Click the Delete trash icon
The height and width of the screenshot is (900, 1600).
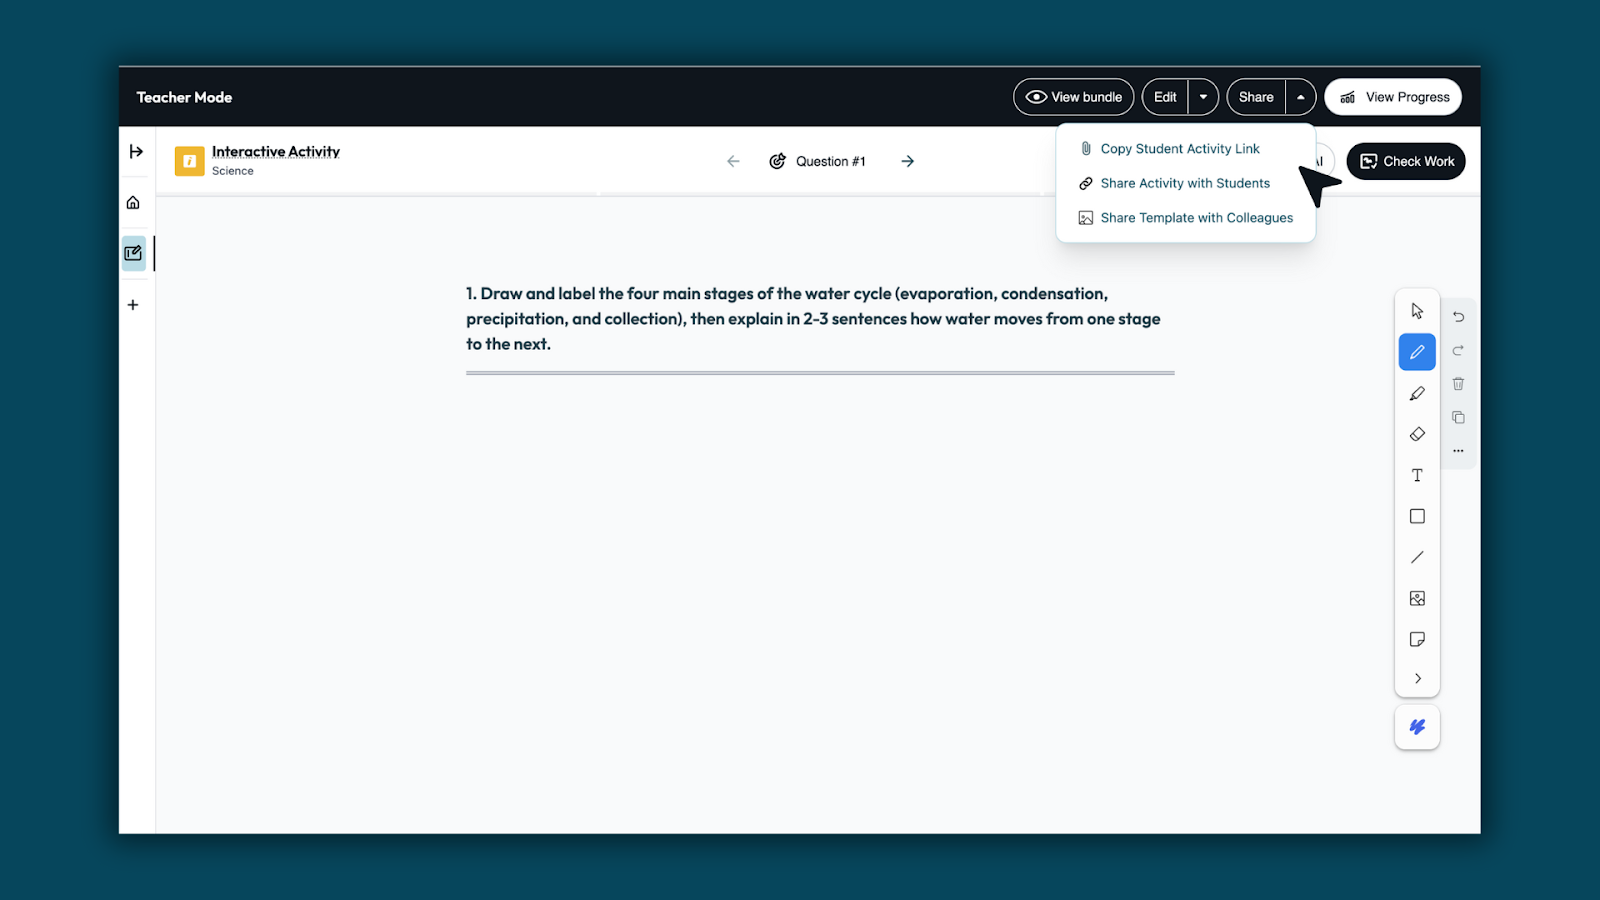click(x=1458, y=384)
